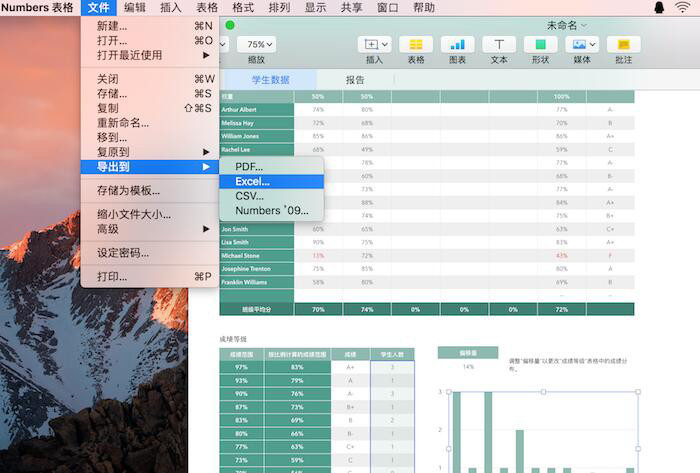Select 打开… menu item
Viewport: 700px width, 473px height.
pyautogui.click(x=150, y=40)
